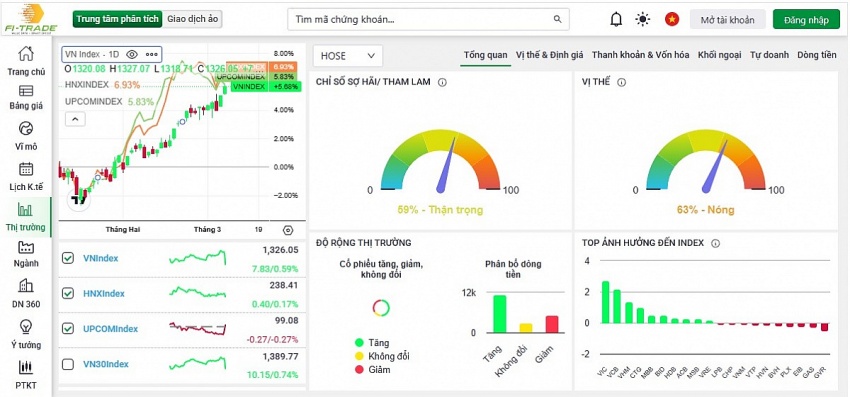Open Vĩ mô macro icon
850x397 pixels.
[x=26, y=129]
